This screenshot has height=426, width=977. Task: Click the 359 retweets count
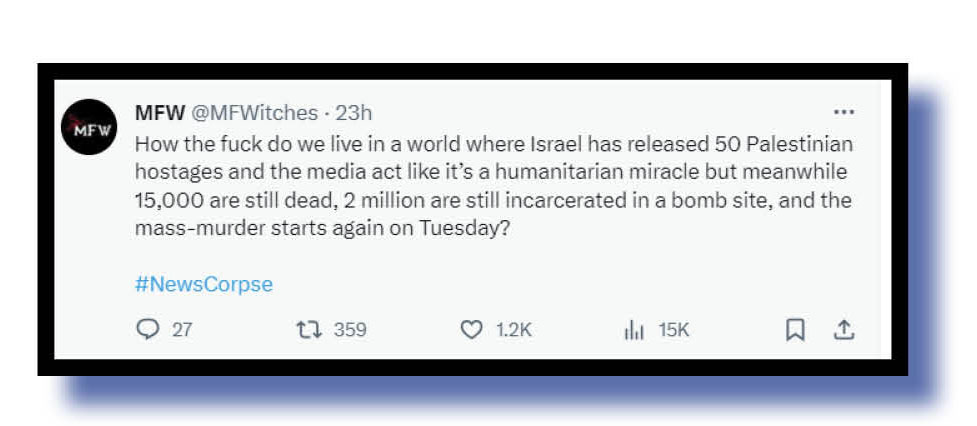(x=349, y=330)
